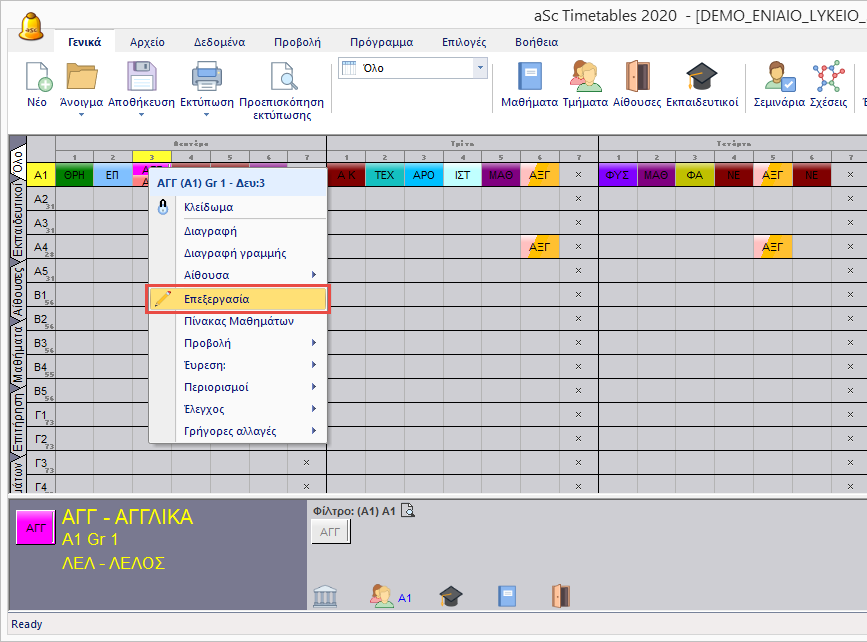The width and height of the screenshot is (867, 642).
Task: Click the Αποθήκευση save icon
Action: (x=141, y=78)
